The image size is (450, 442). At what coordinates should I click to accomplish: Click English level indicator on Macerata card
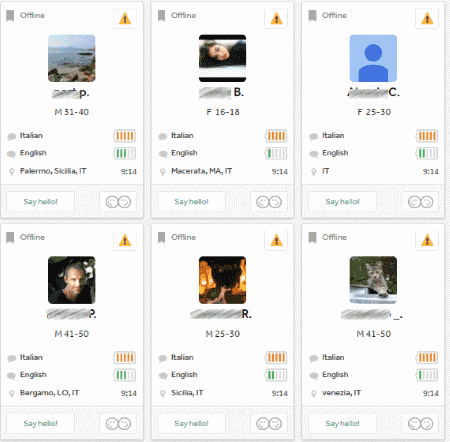[276, 153]
